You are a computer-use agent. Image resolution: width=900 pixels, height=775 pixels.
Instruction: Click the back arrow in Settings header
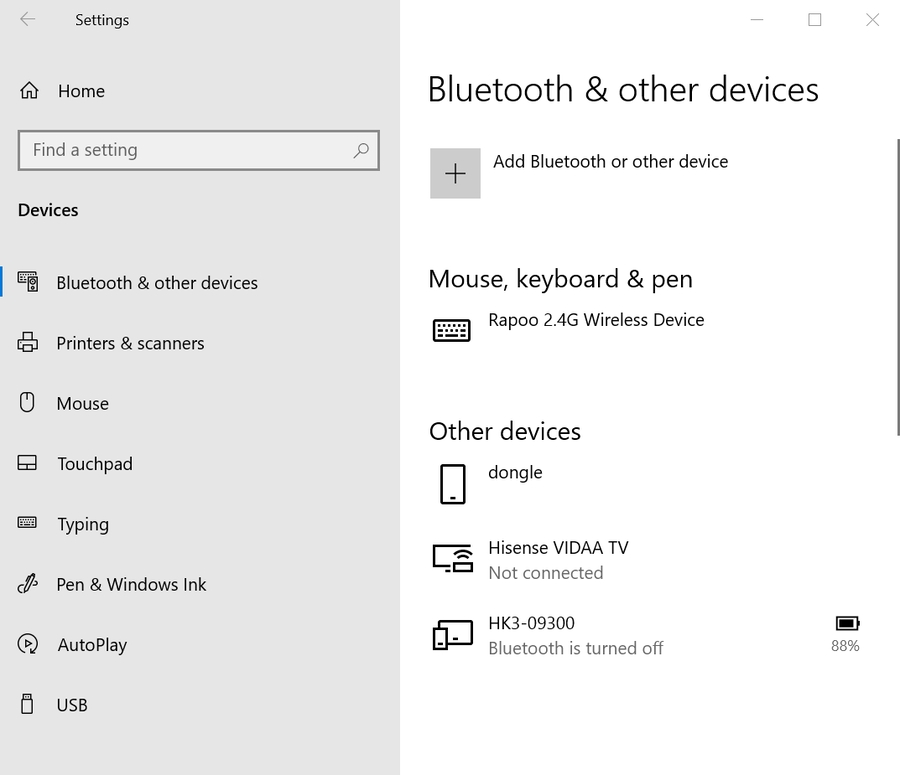point(27,20)
